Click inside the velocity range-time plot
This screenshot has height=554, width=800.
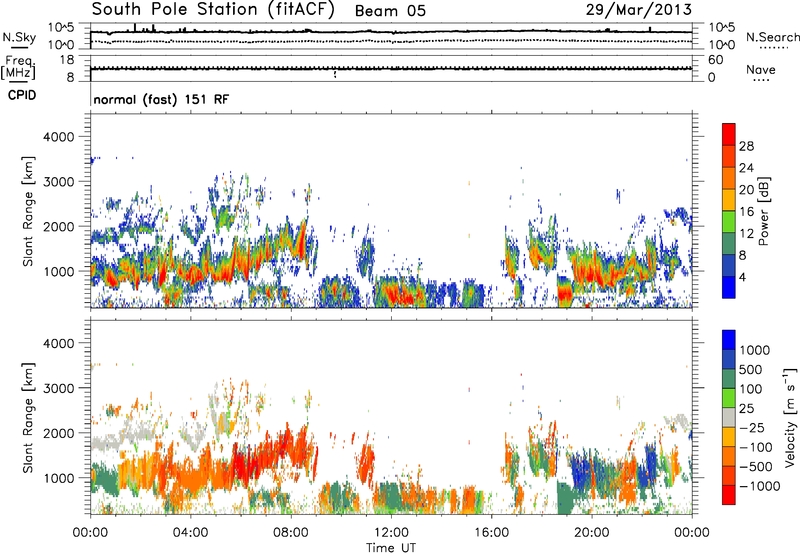391,417
